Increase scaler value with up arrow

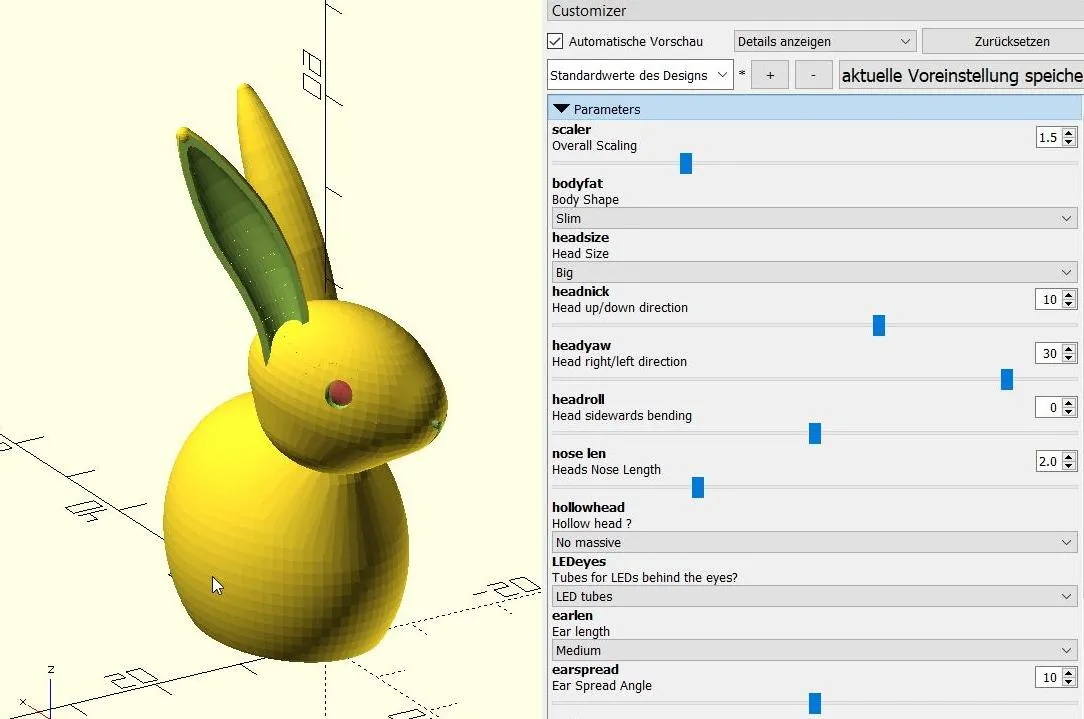click(1069, 133)
